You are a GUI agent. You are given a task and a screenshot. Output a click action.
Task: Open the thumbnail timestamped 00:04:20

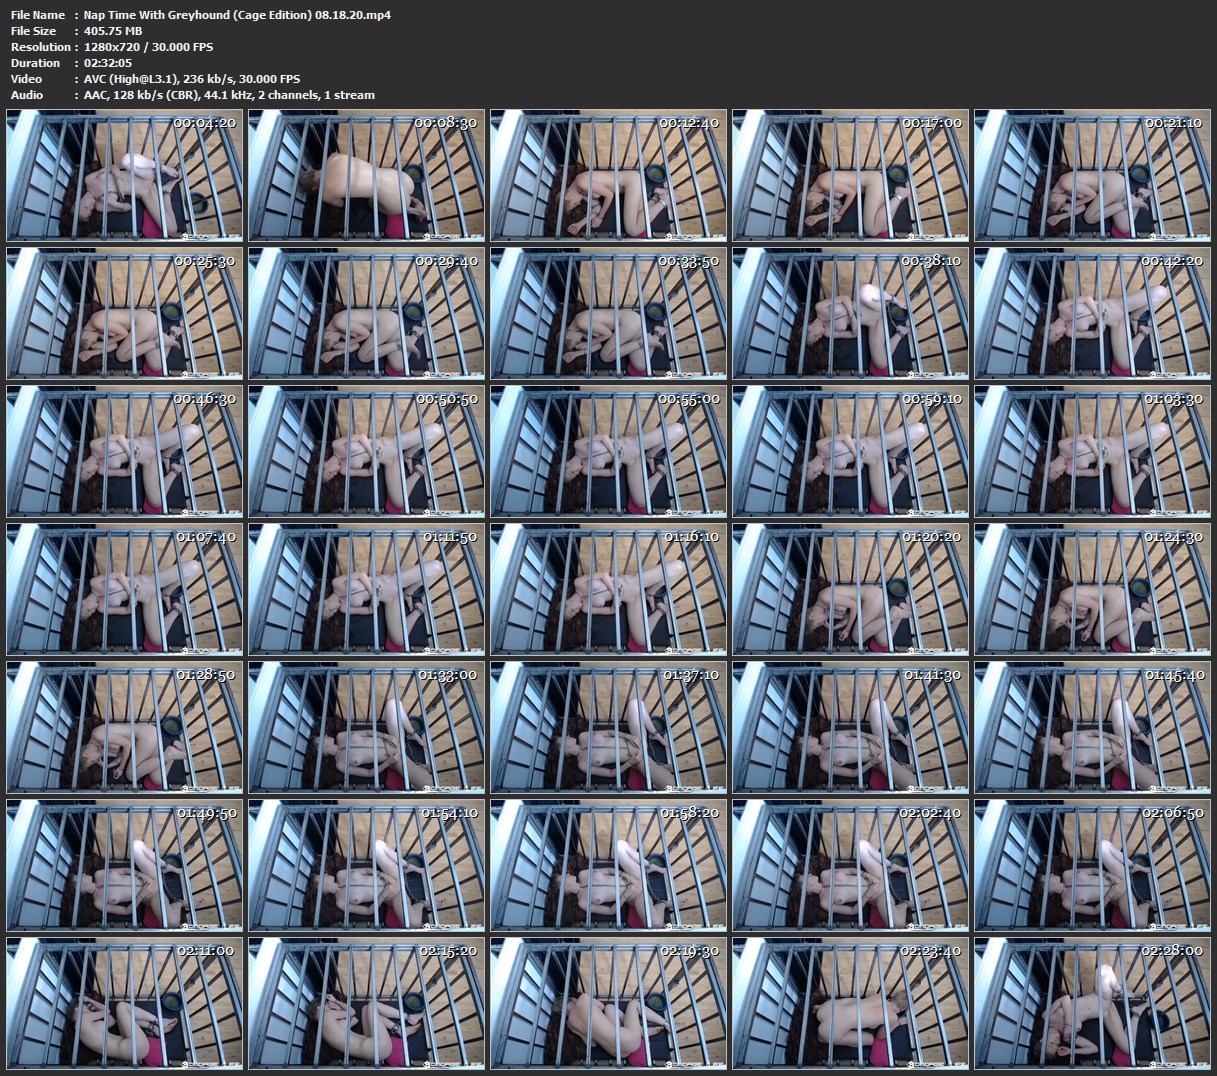(125, 176)
